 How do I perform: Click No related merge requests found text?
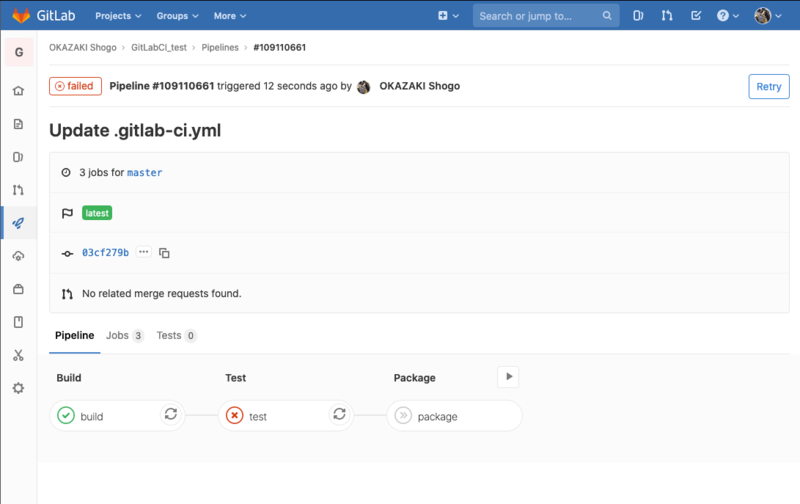(x=162, y=294)
